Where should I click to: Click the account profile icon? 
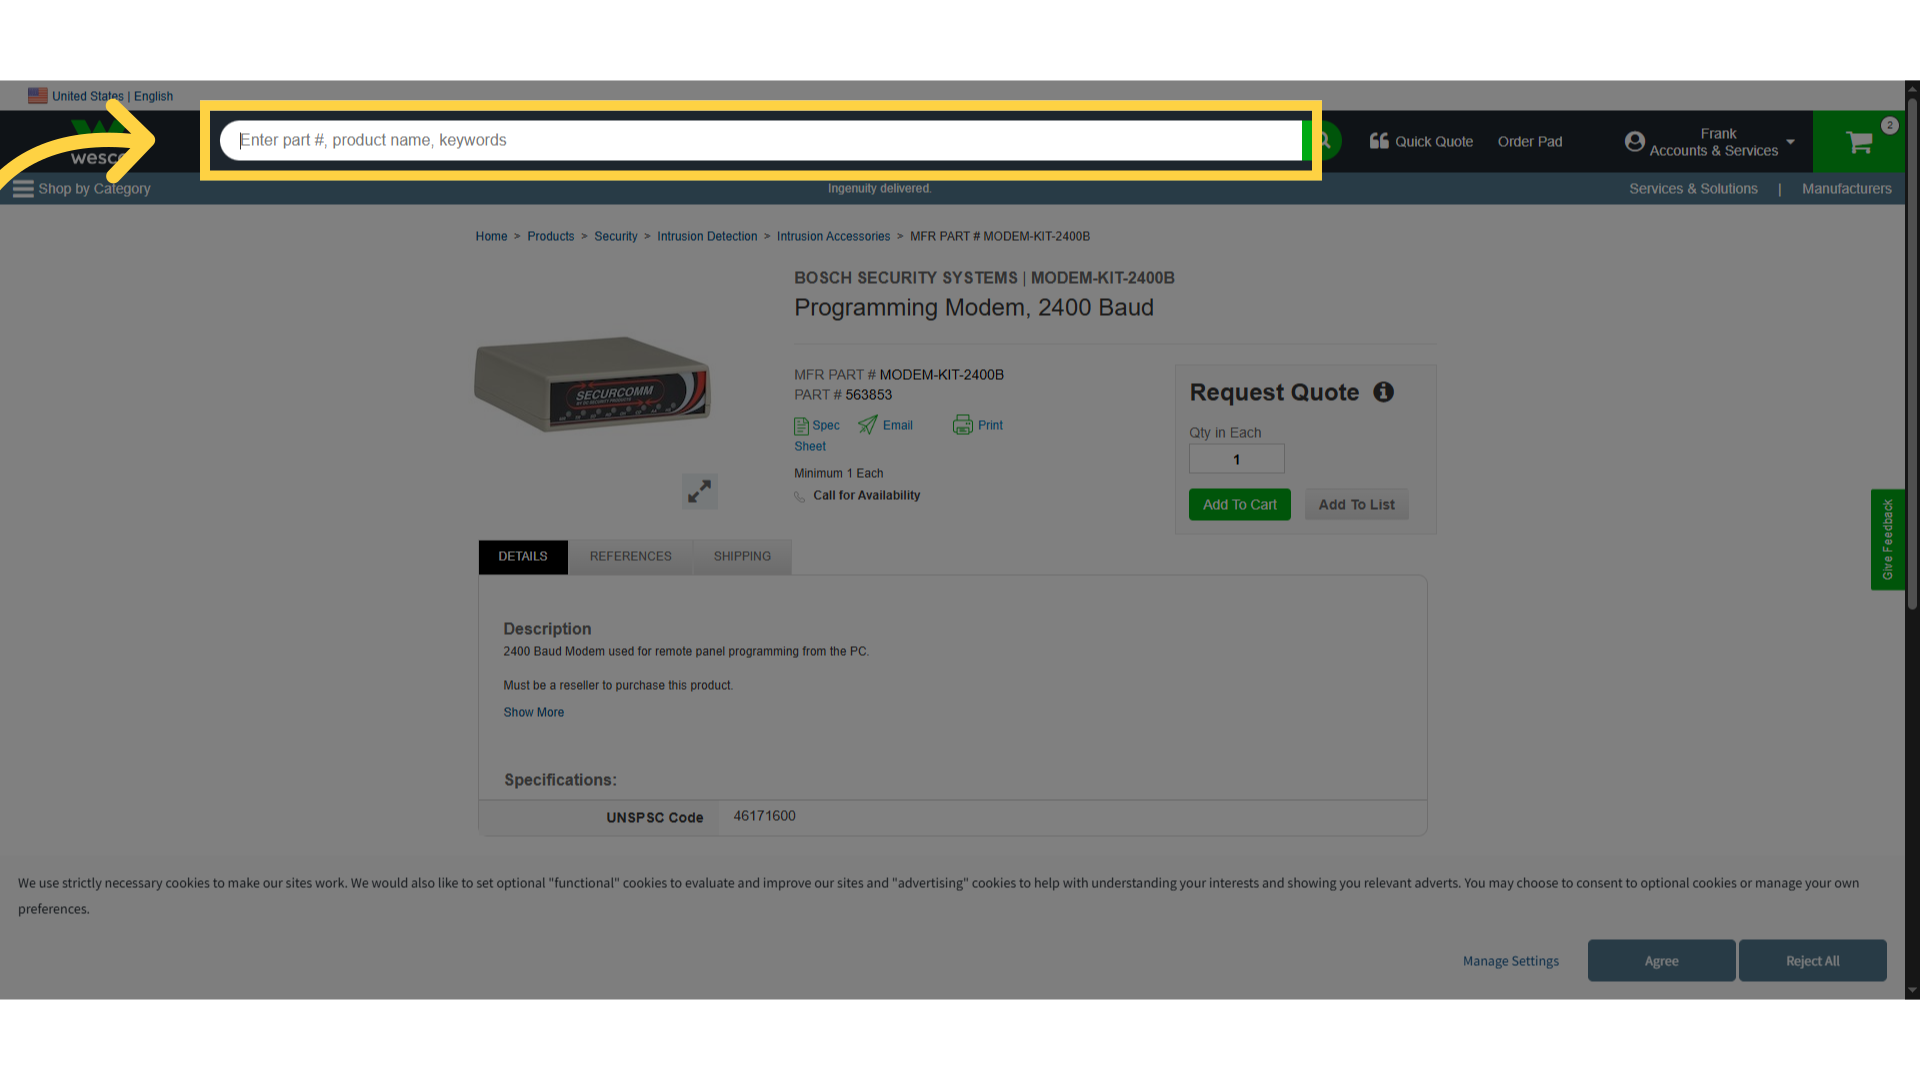point(1634,142)
